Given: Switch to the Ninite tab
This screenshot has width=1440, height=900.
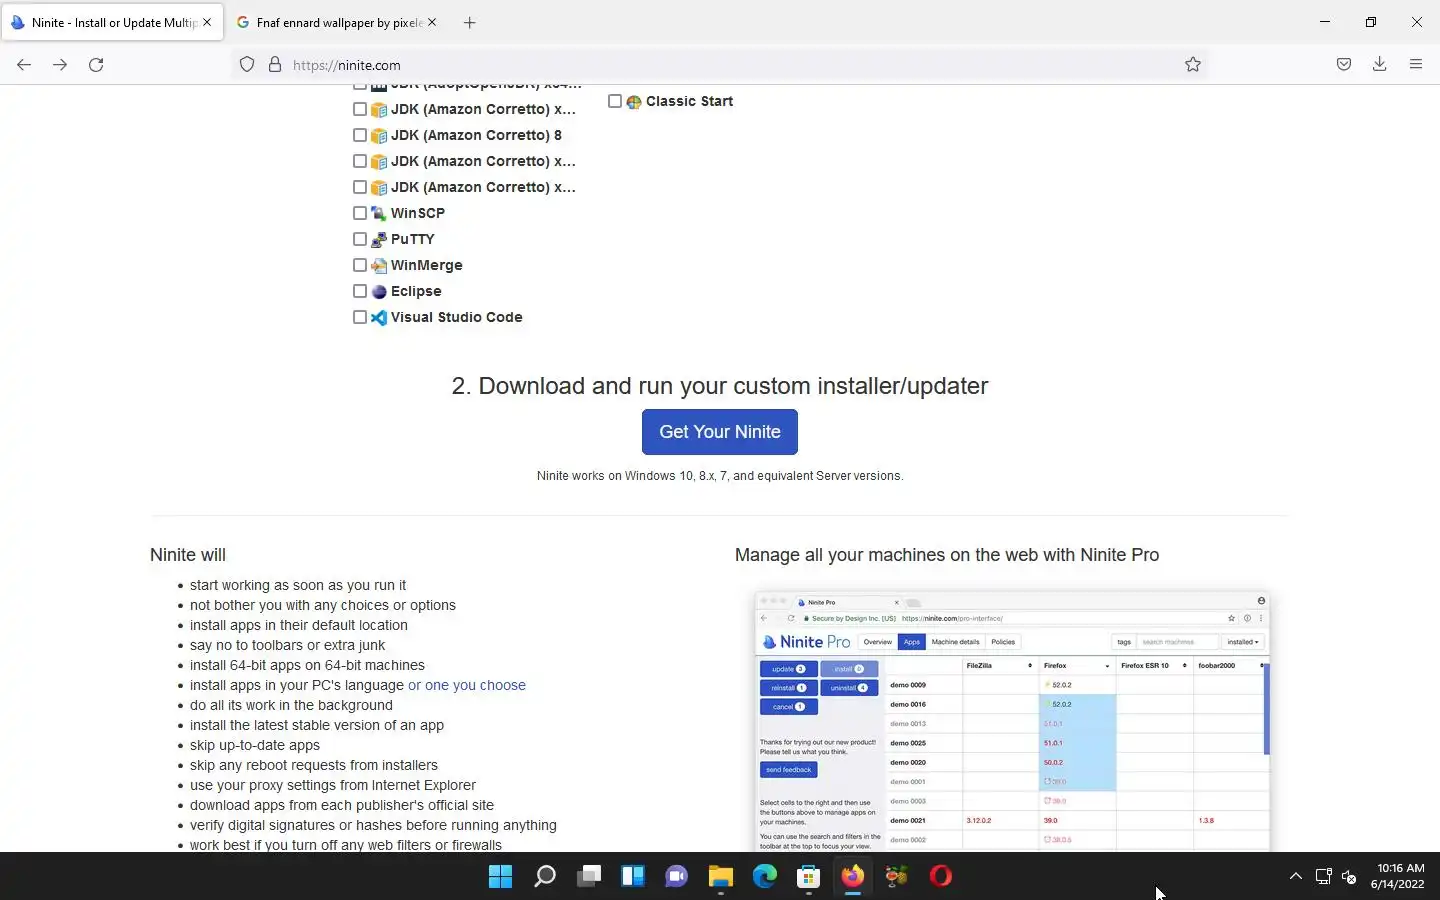Looking at the screenshot, I should (x=112, y=22).
